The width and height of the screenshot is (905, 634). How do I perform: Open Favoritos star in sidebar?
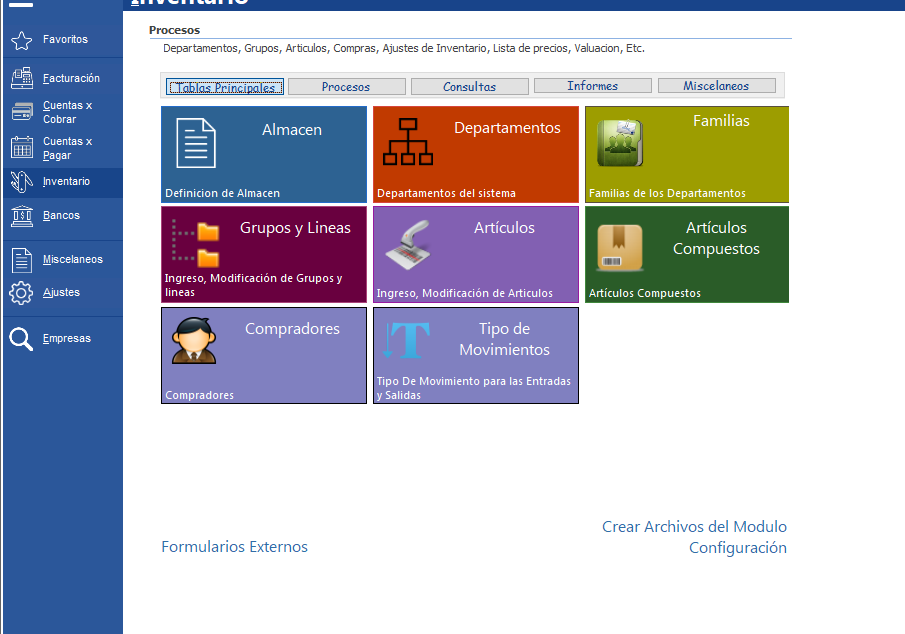click(22, 40)
